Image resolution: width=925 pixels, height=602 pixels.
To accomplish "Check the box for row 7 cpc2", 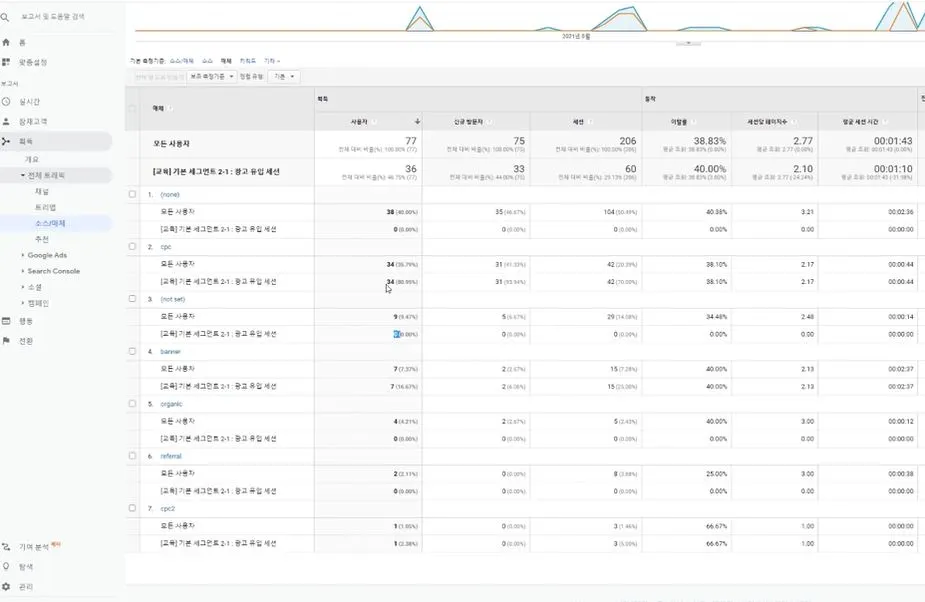I will 132,508.
